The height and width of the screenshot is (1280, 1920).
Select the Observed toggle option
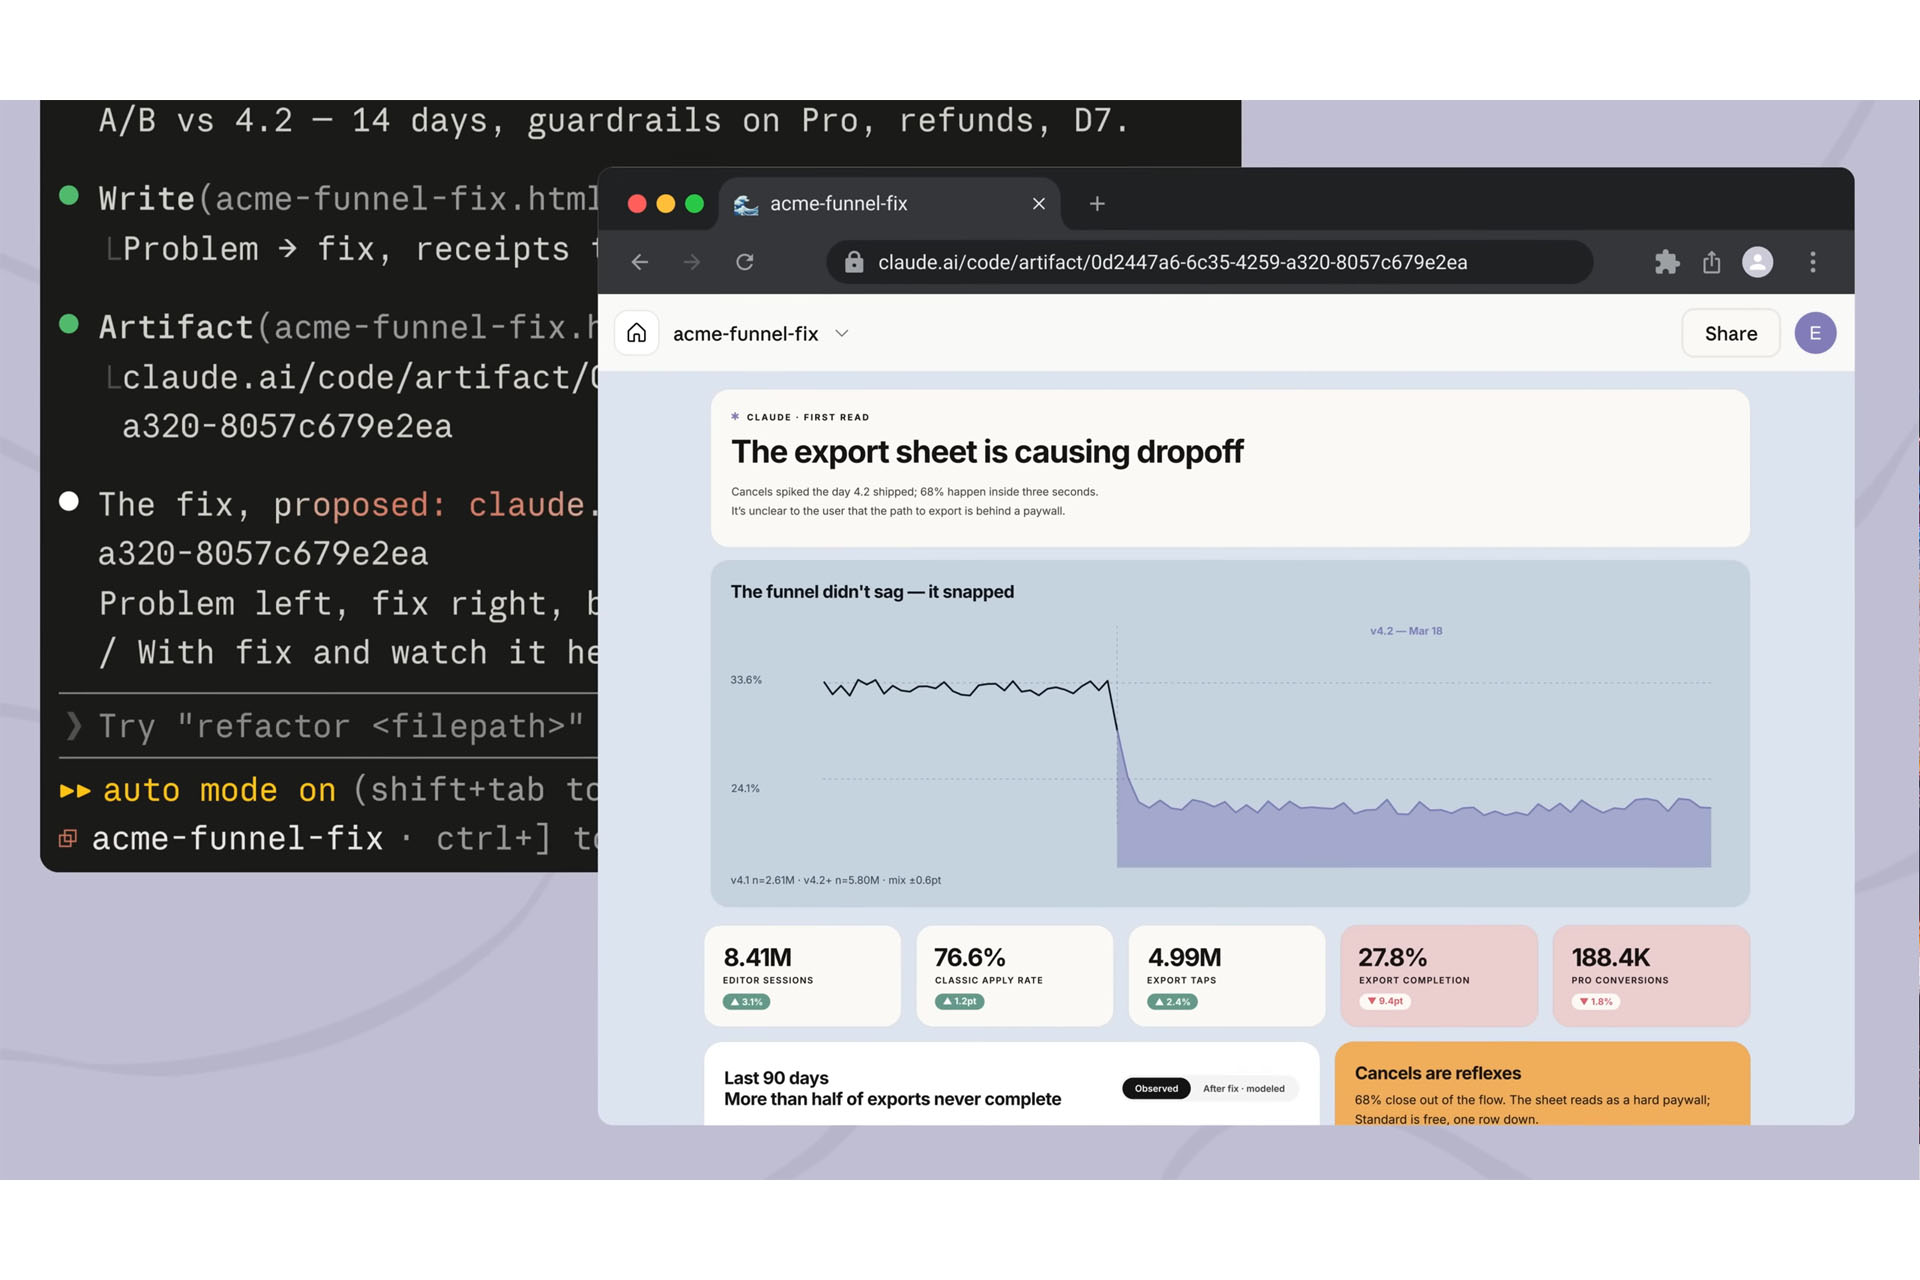[1156, 1088]
